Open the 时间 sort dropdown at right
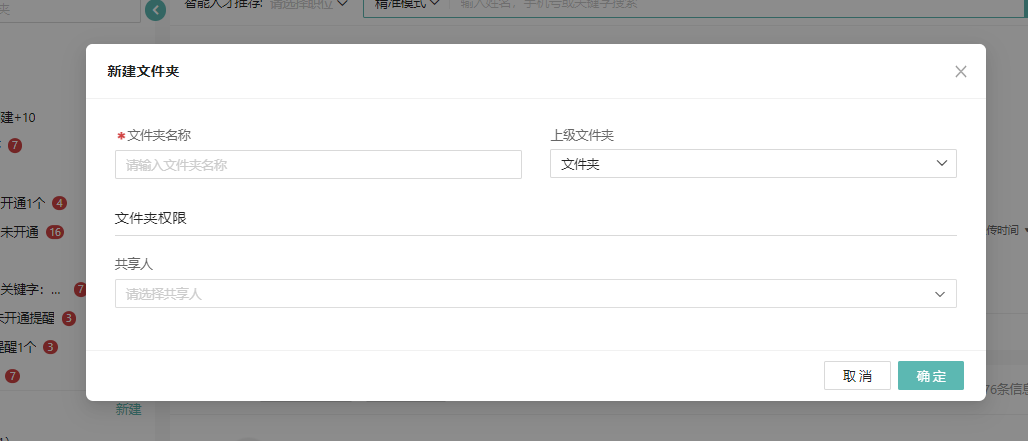Image resolution: width=1028 pixels, height=441 pixels. click(1008, 231)
